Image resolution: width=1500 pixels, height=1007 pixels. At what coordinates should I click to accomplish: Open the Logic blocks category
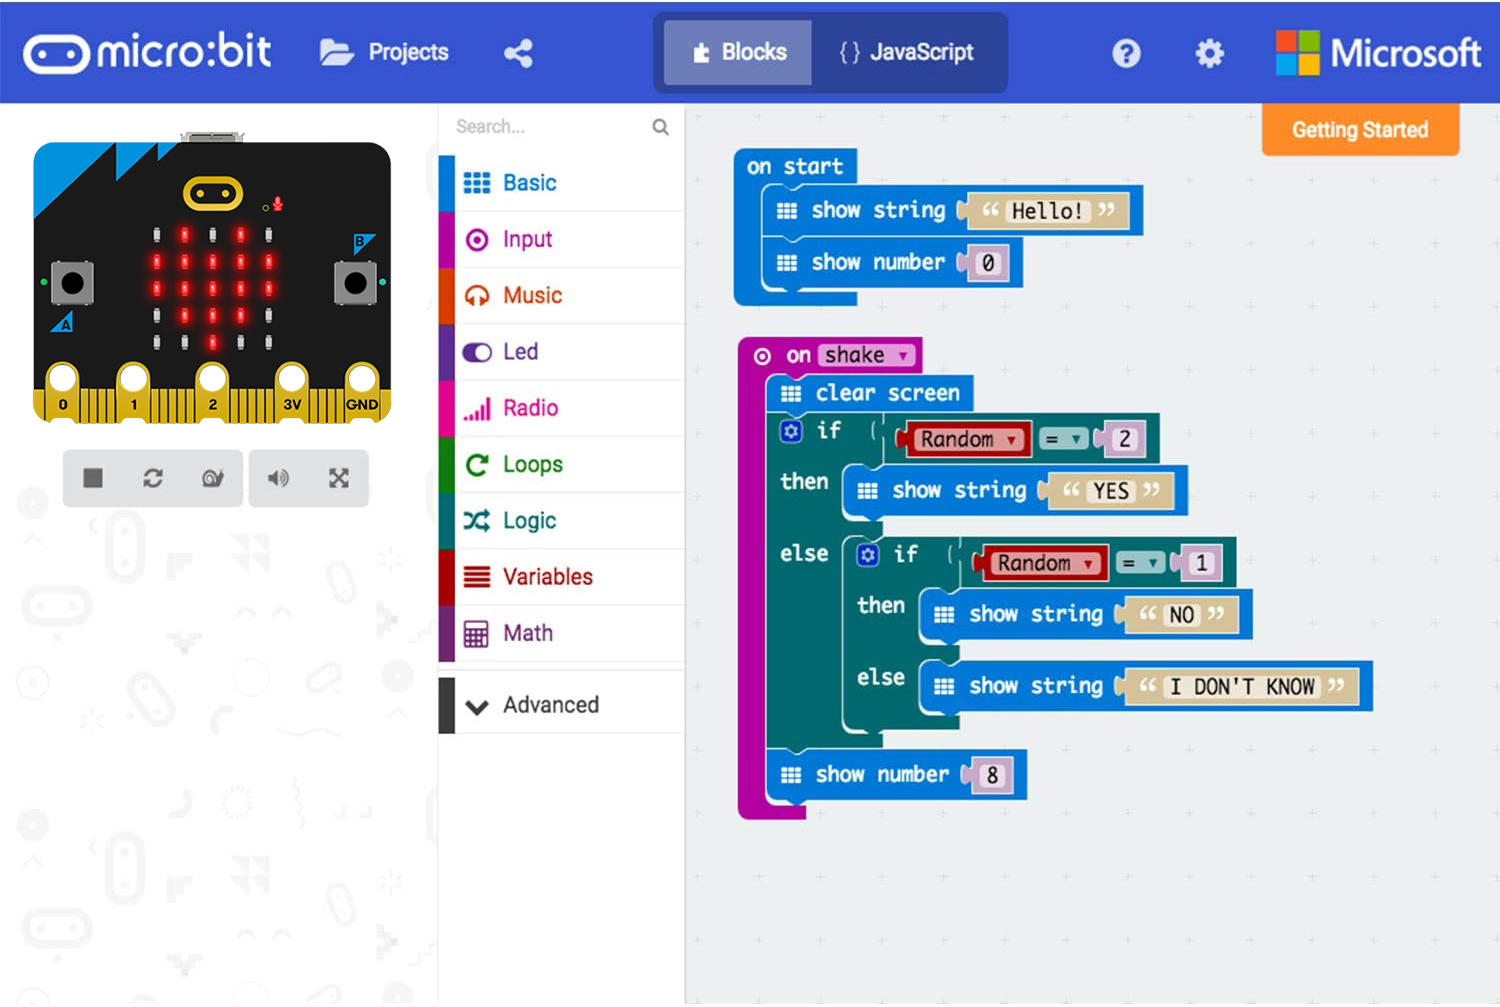pos(562,520)
